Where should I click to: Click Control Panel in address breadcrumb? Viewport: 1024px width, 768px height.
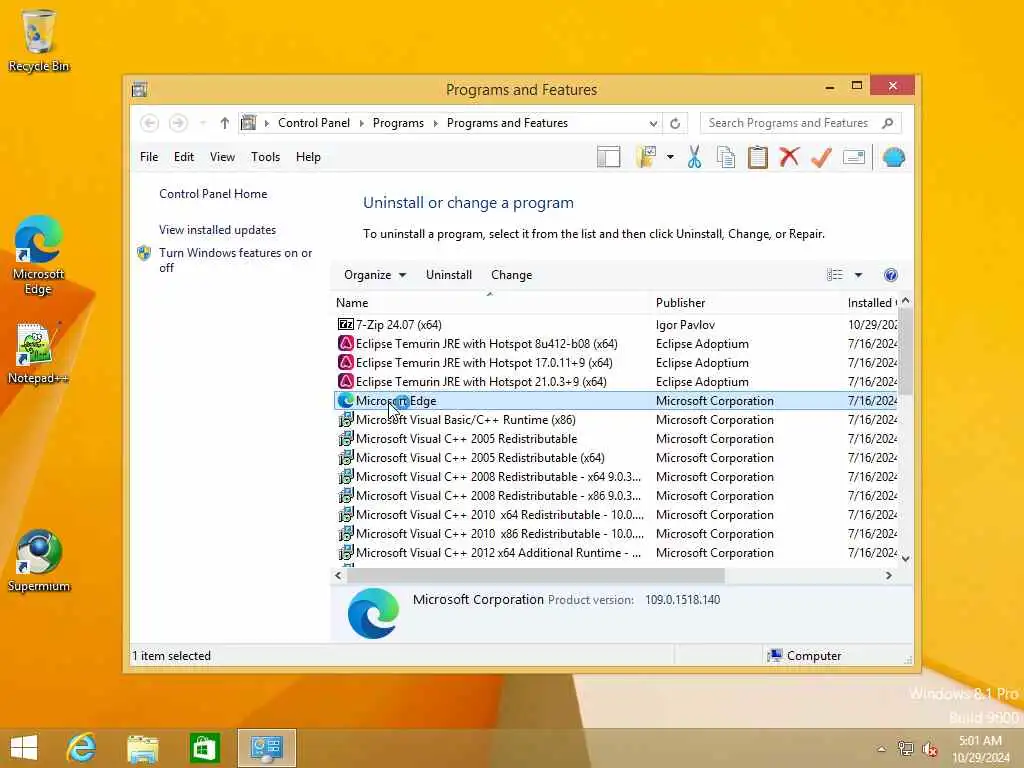tap(314, 123)
